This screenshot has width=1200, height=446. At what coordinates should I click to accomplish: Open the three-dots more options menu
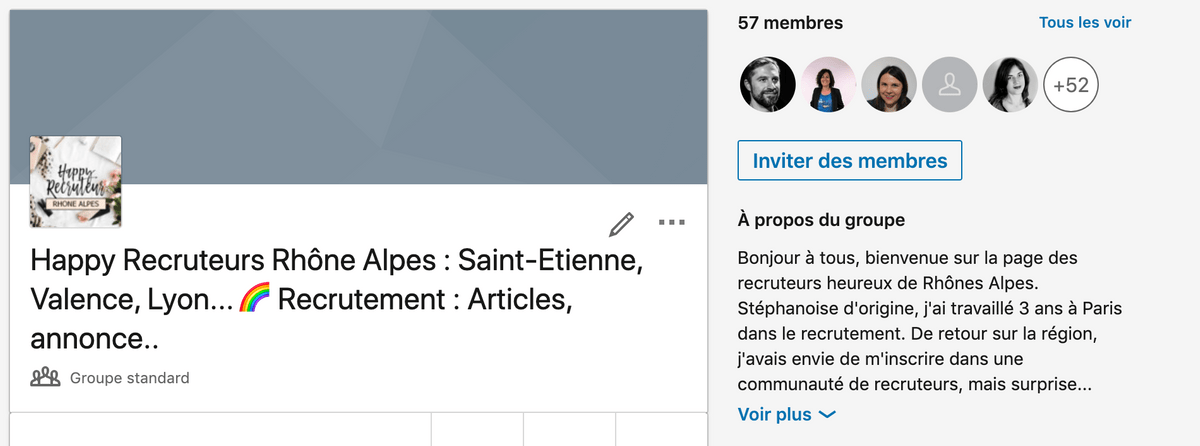671,222
